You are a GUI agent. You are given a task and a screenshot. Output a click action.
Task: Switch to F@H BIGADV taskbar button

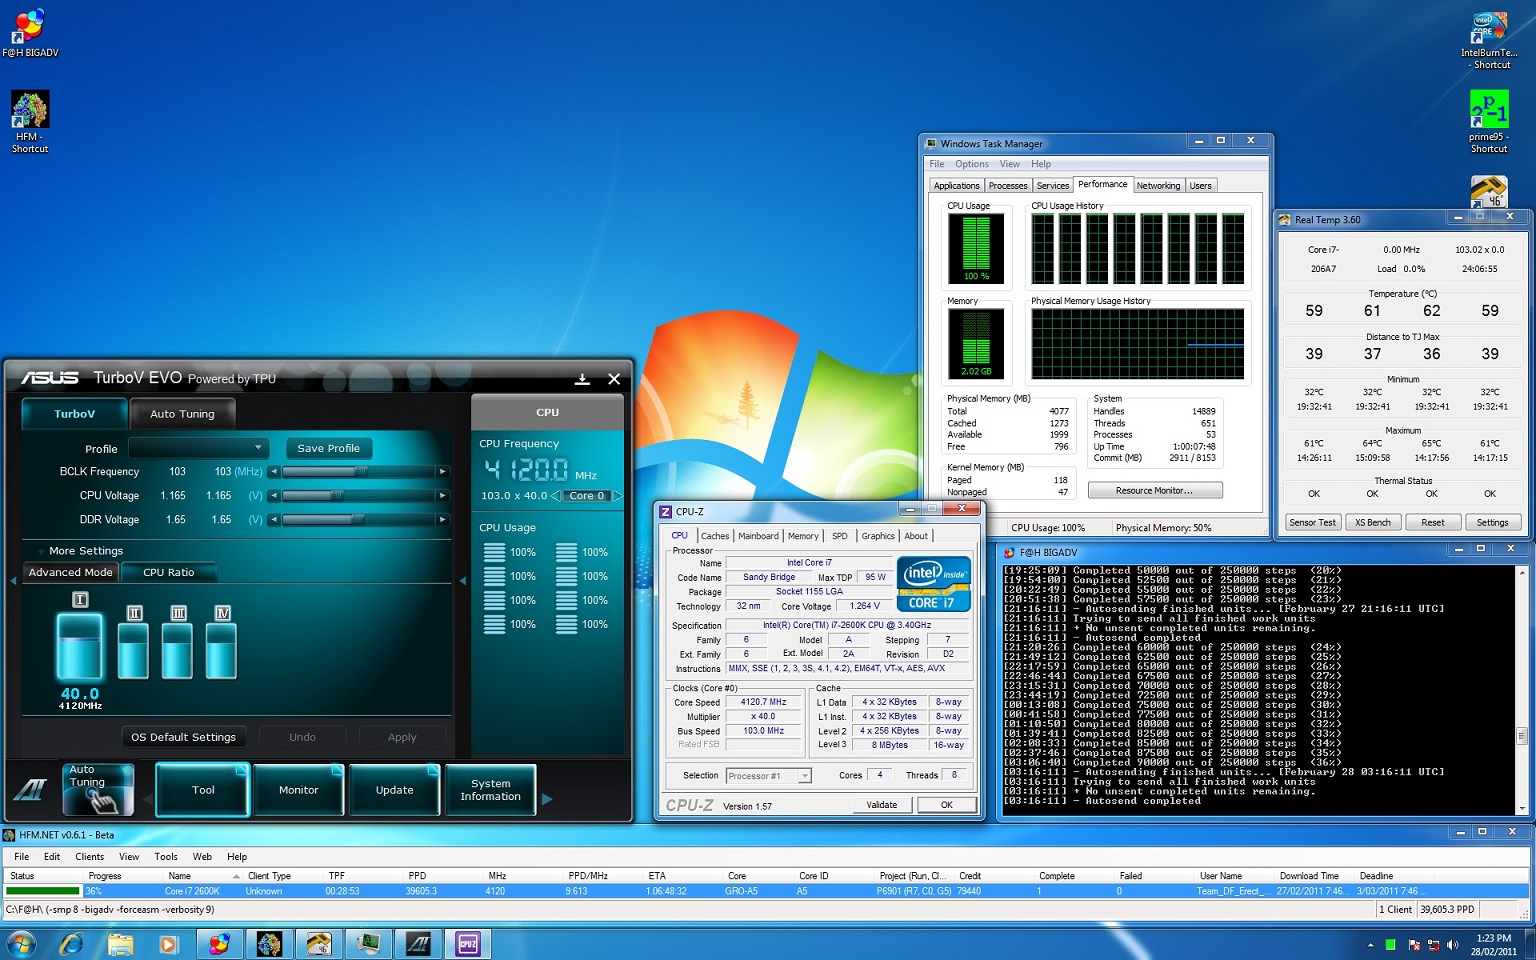[219, 943]
